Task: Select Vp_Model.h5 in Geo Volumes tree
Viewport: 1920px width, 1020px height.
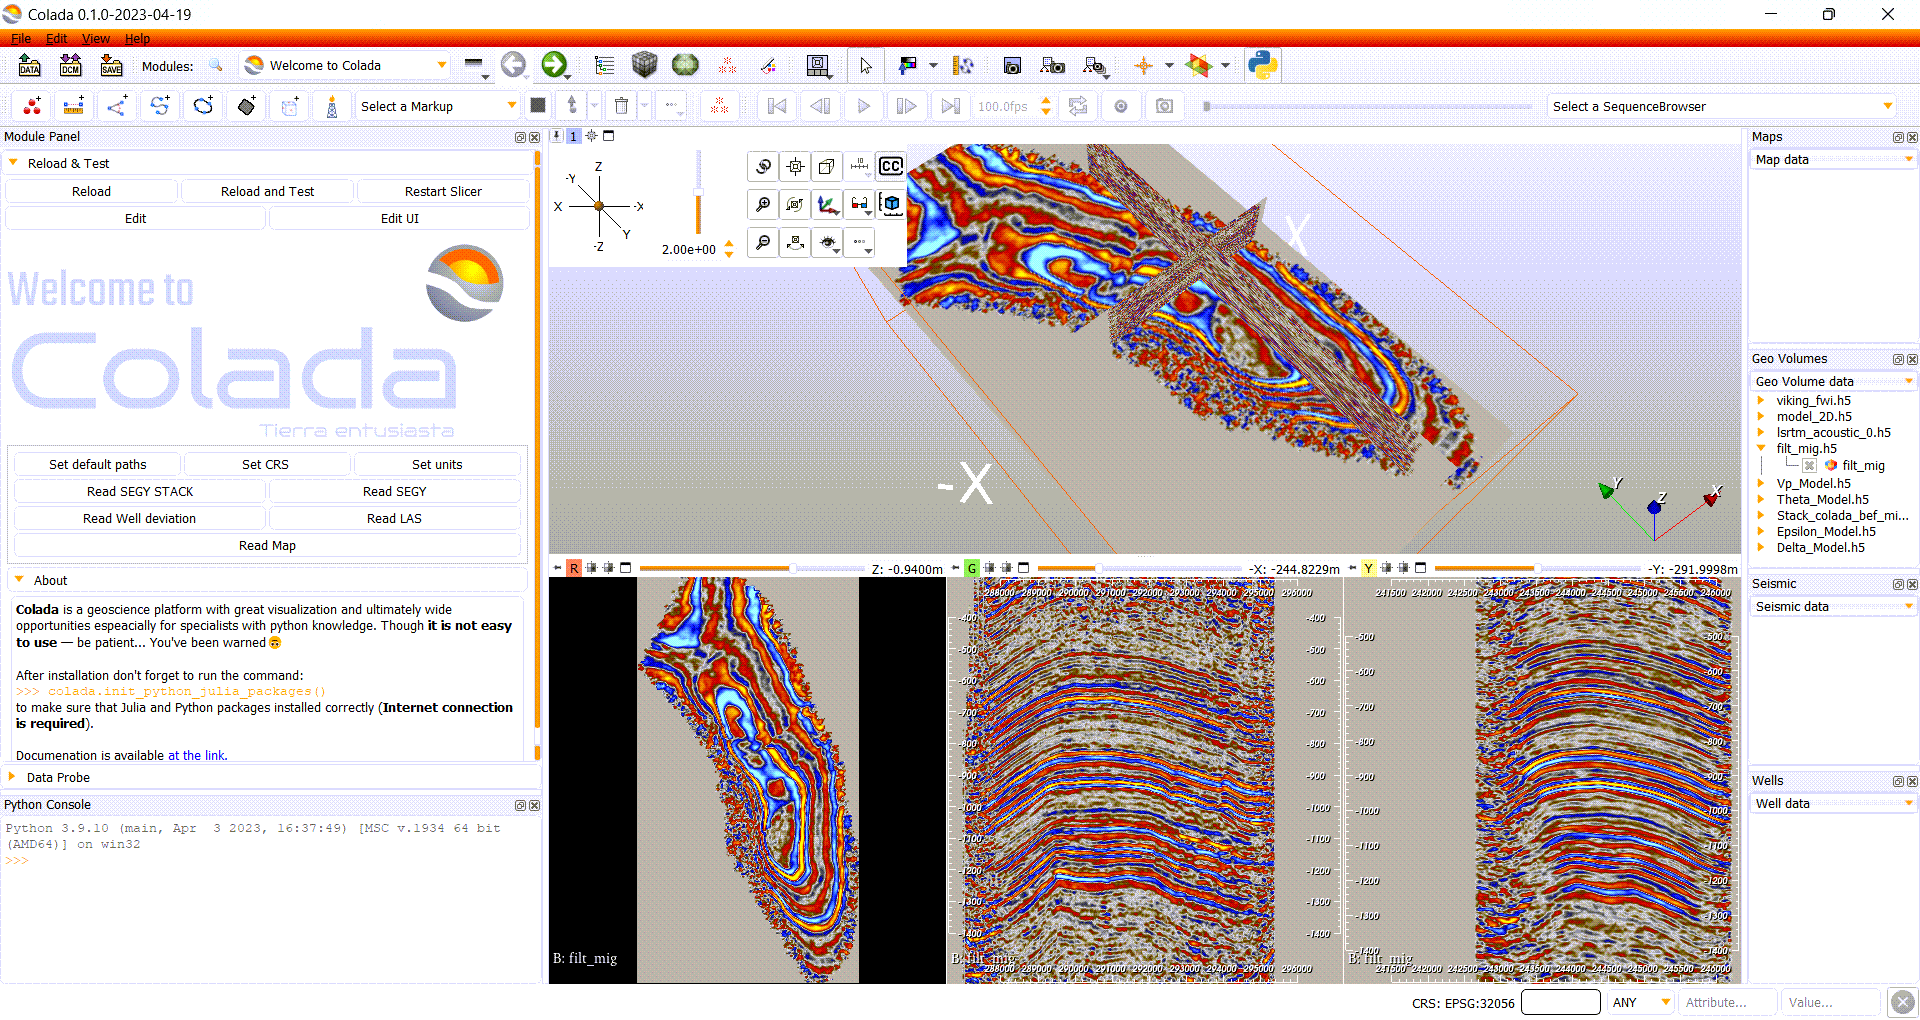Action: (x=1813, y=484)
